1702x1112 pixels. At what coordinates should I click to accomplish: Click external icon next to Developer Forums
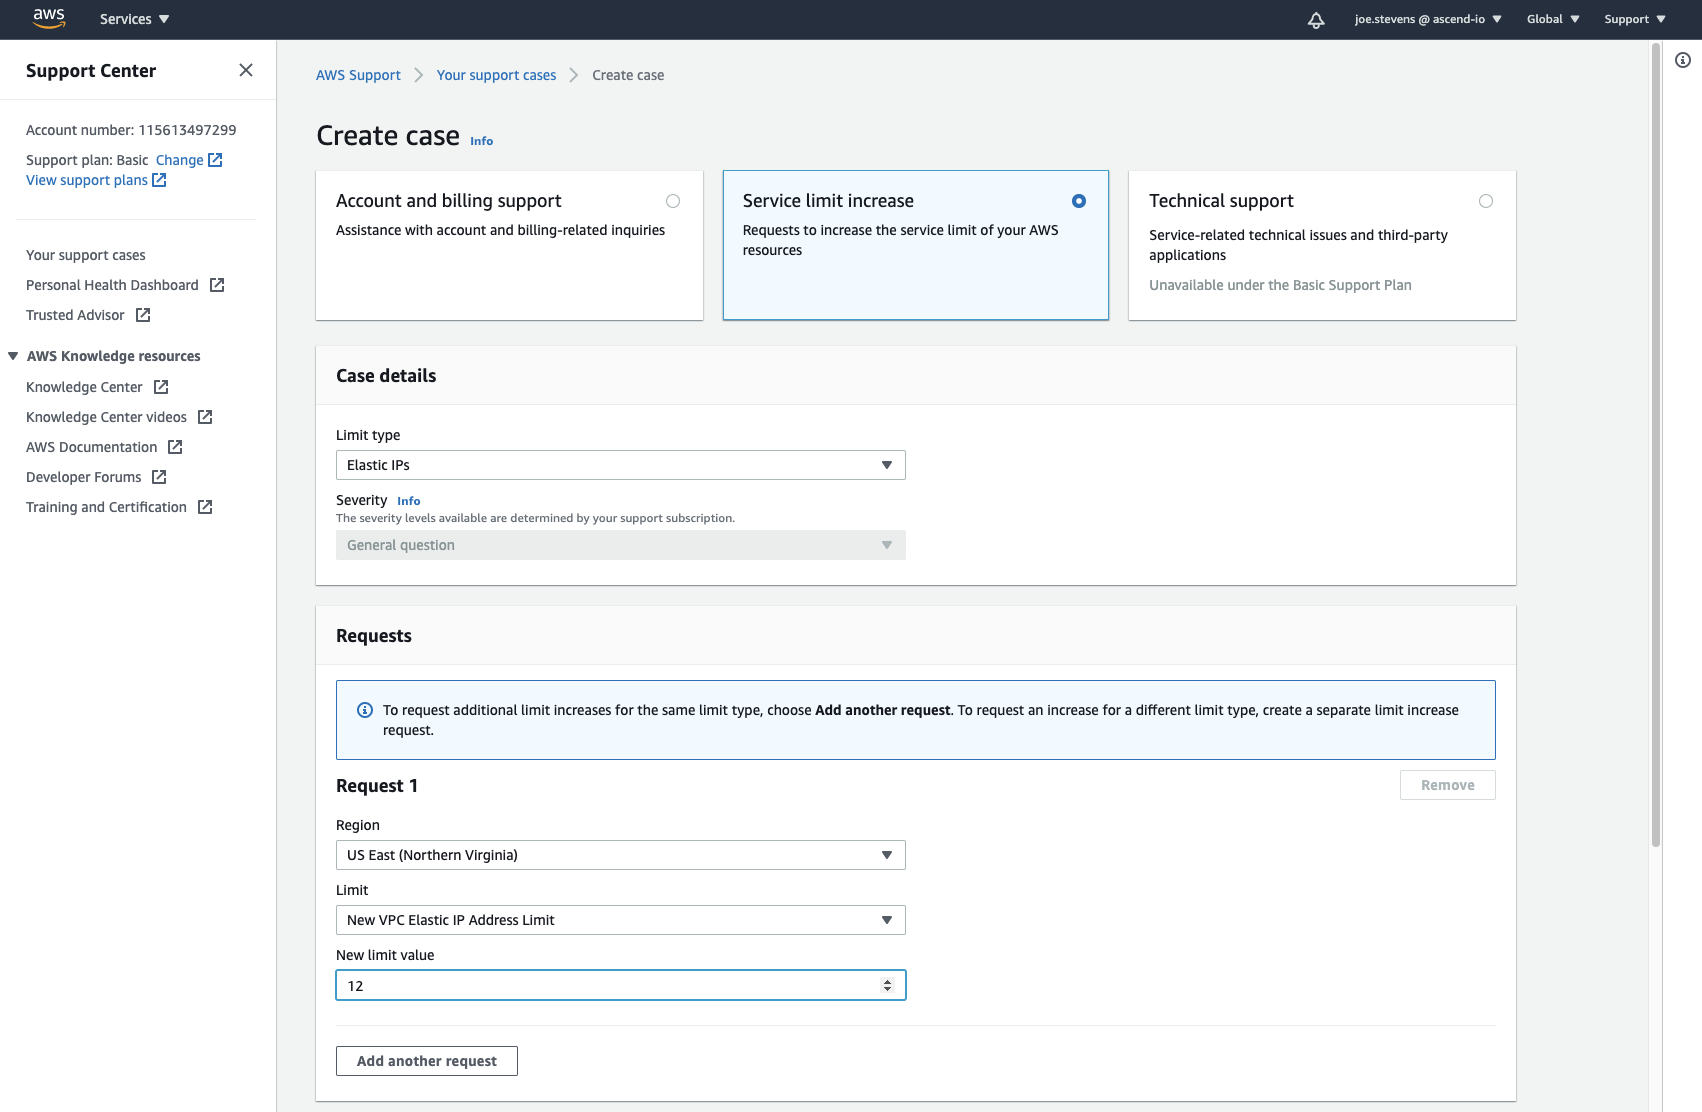[x=159, y=477]
